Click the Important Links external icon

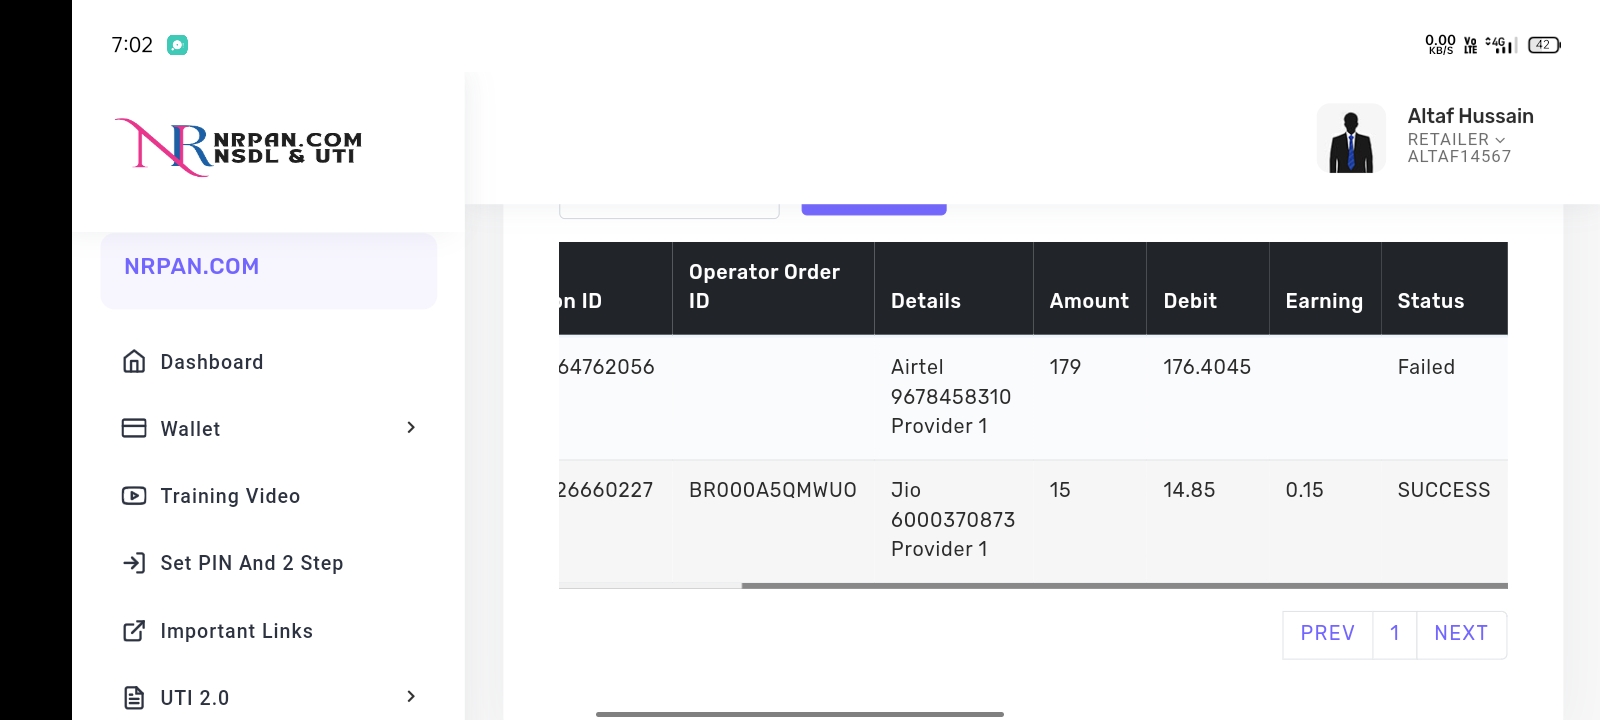click(x=134, y=631)
